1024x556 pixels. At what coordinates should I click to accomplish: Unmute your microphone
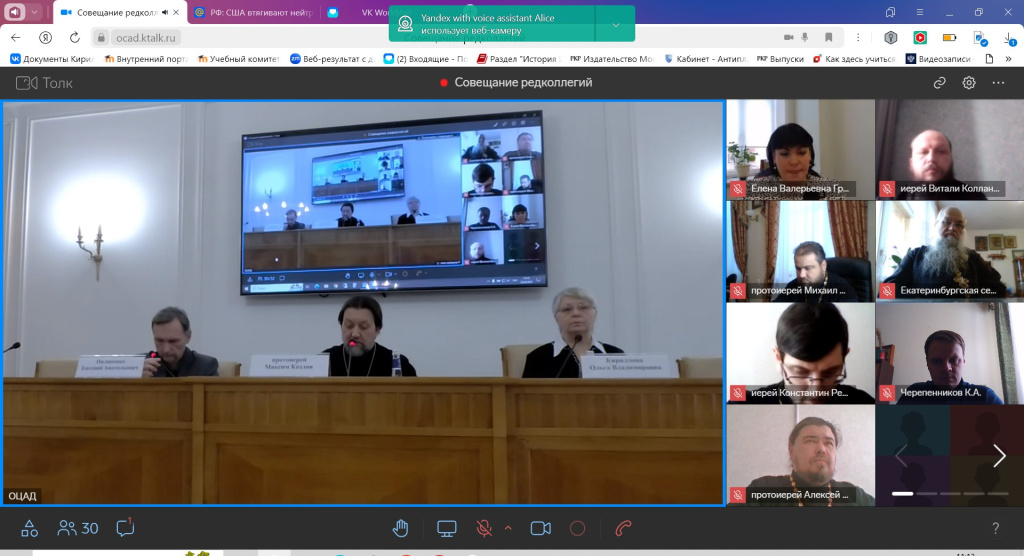[x=485, y=528]
